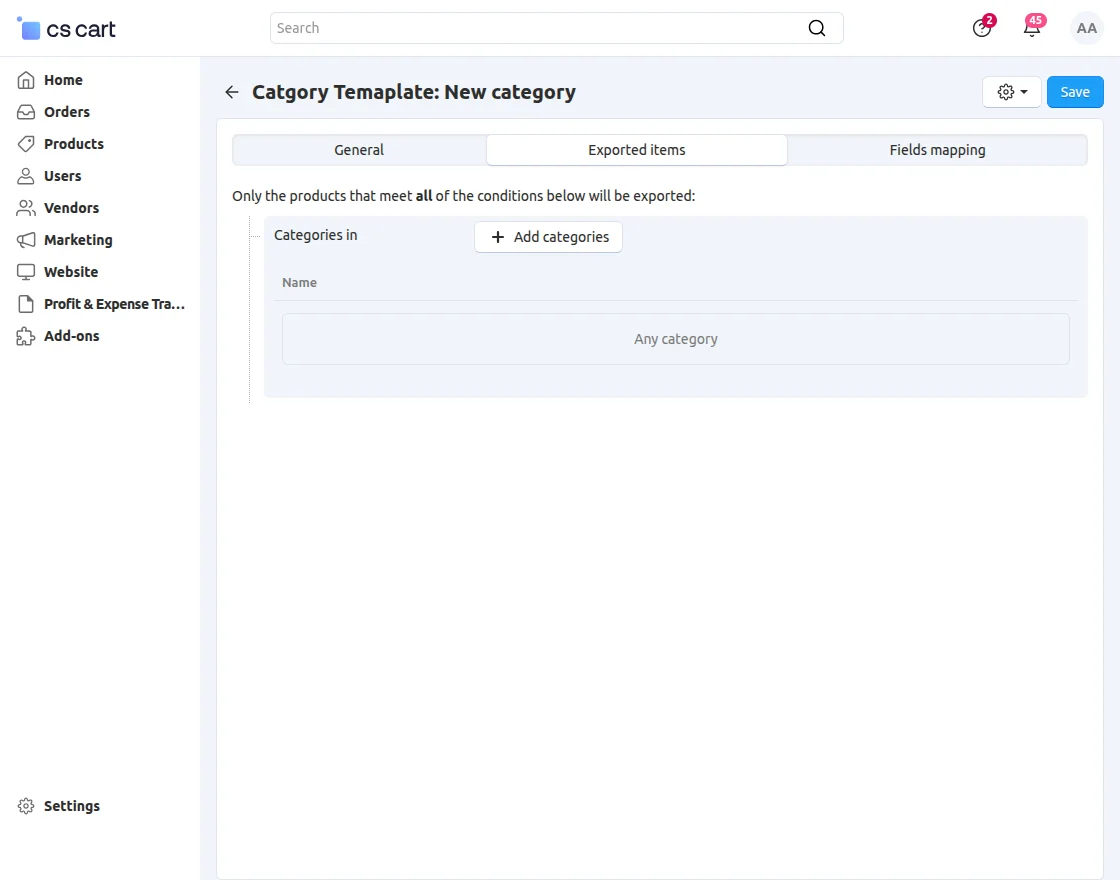This screenshot has width=1120, height=880.
Task: Switch to the General tab
Action: click(x=358, y=149)
